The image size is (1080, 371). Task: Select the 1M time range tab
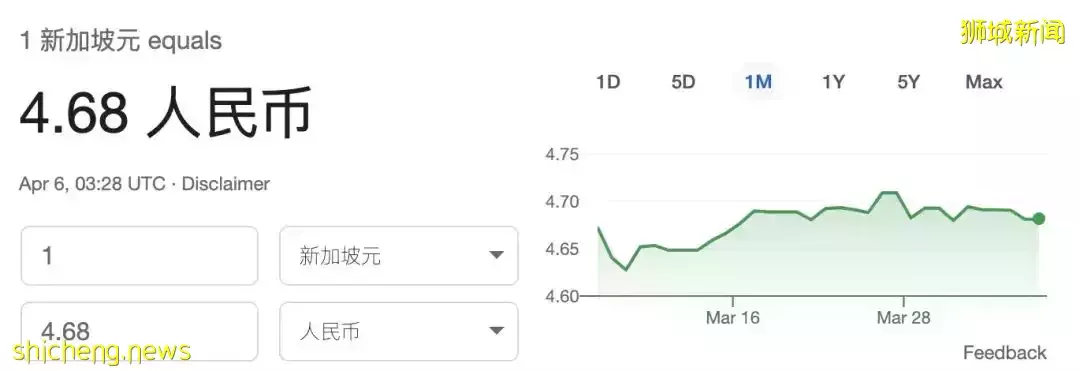pos(758,83)
